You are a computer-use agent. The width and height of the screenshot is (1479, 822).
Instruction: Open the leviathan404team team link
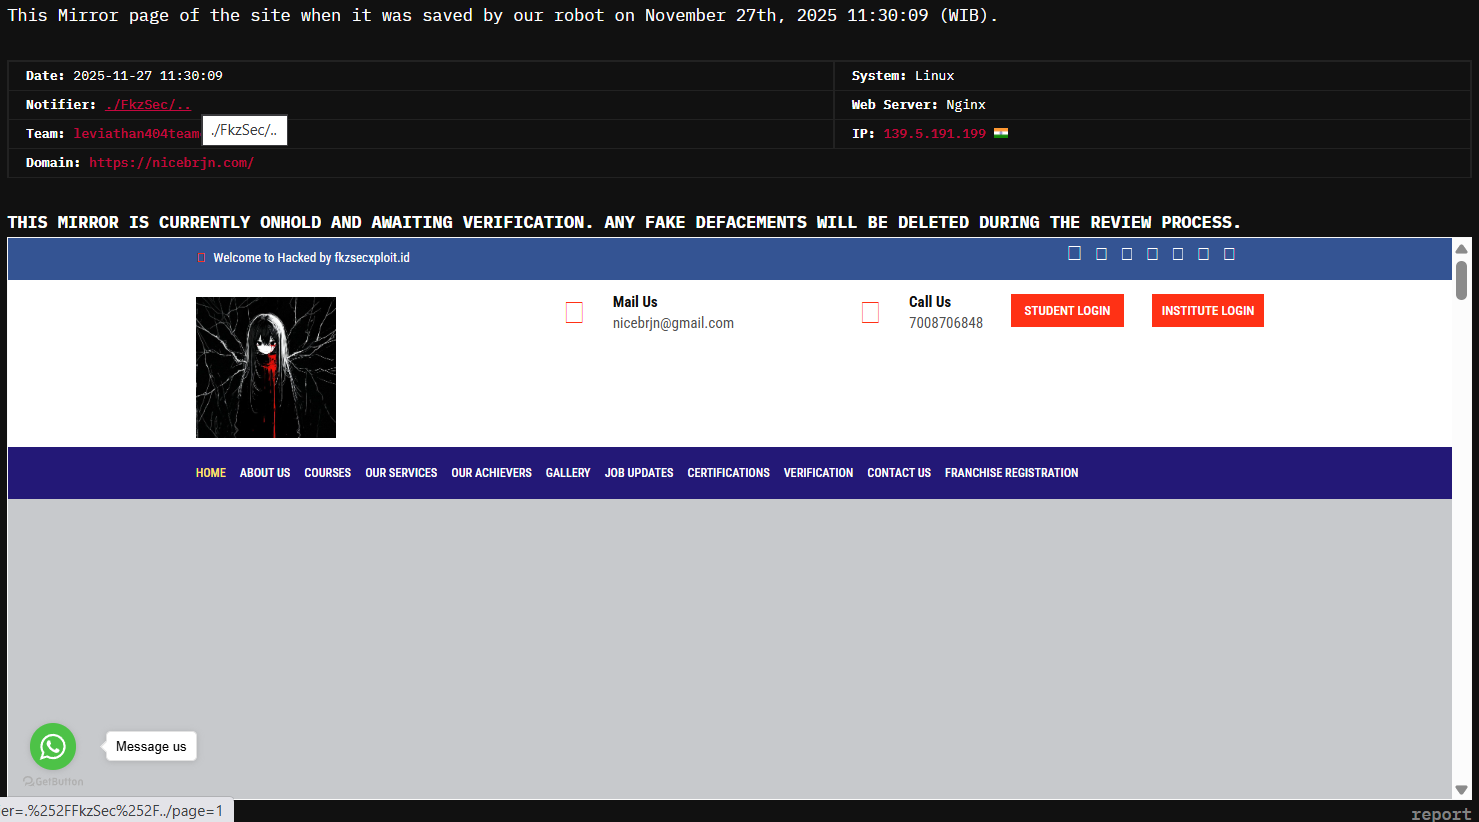click(136, 134)
